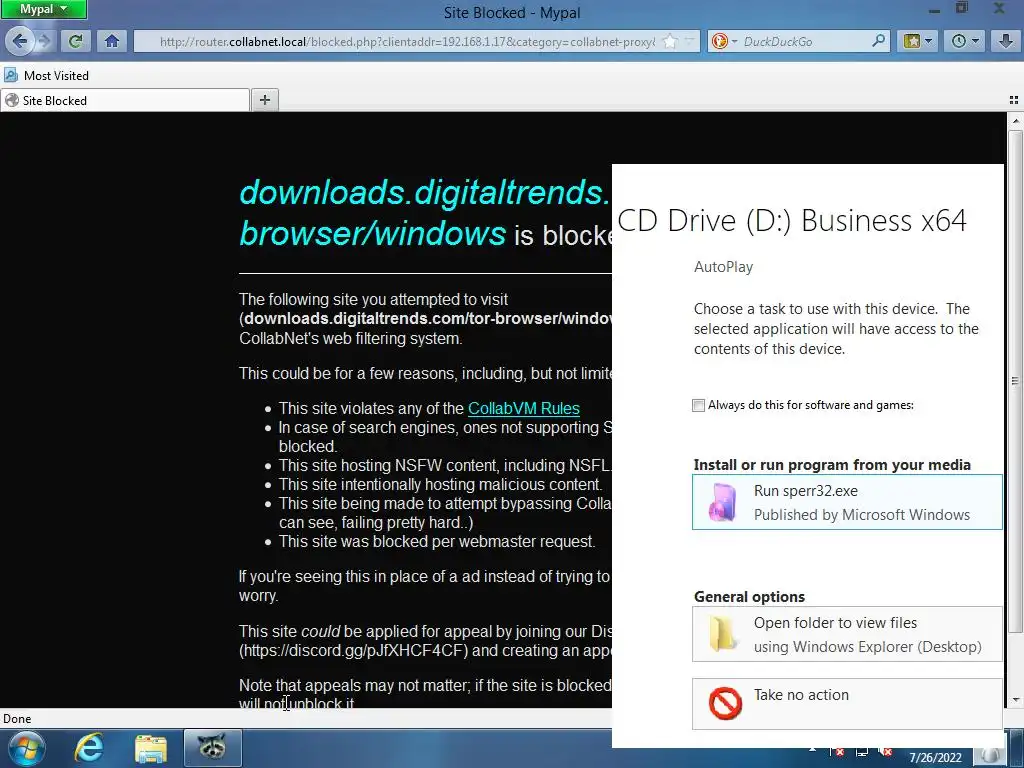This screenshot has height=768, width=1024.
Task: Check Always do this for software and games
Action: tap(699, 406)
